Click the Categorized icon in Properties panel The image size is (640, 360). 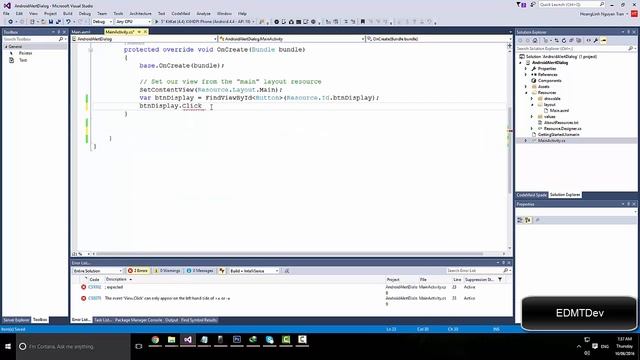(x=520, y=220)
